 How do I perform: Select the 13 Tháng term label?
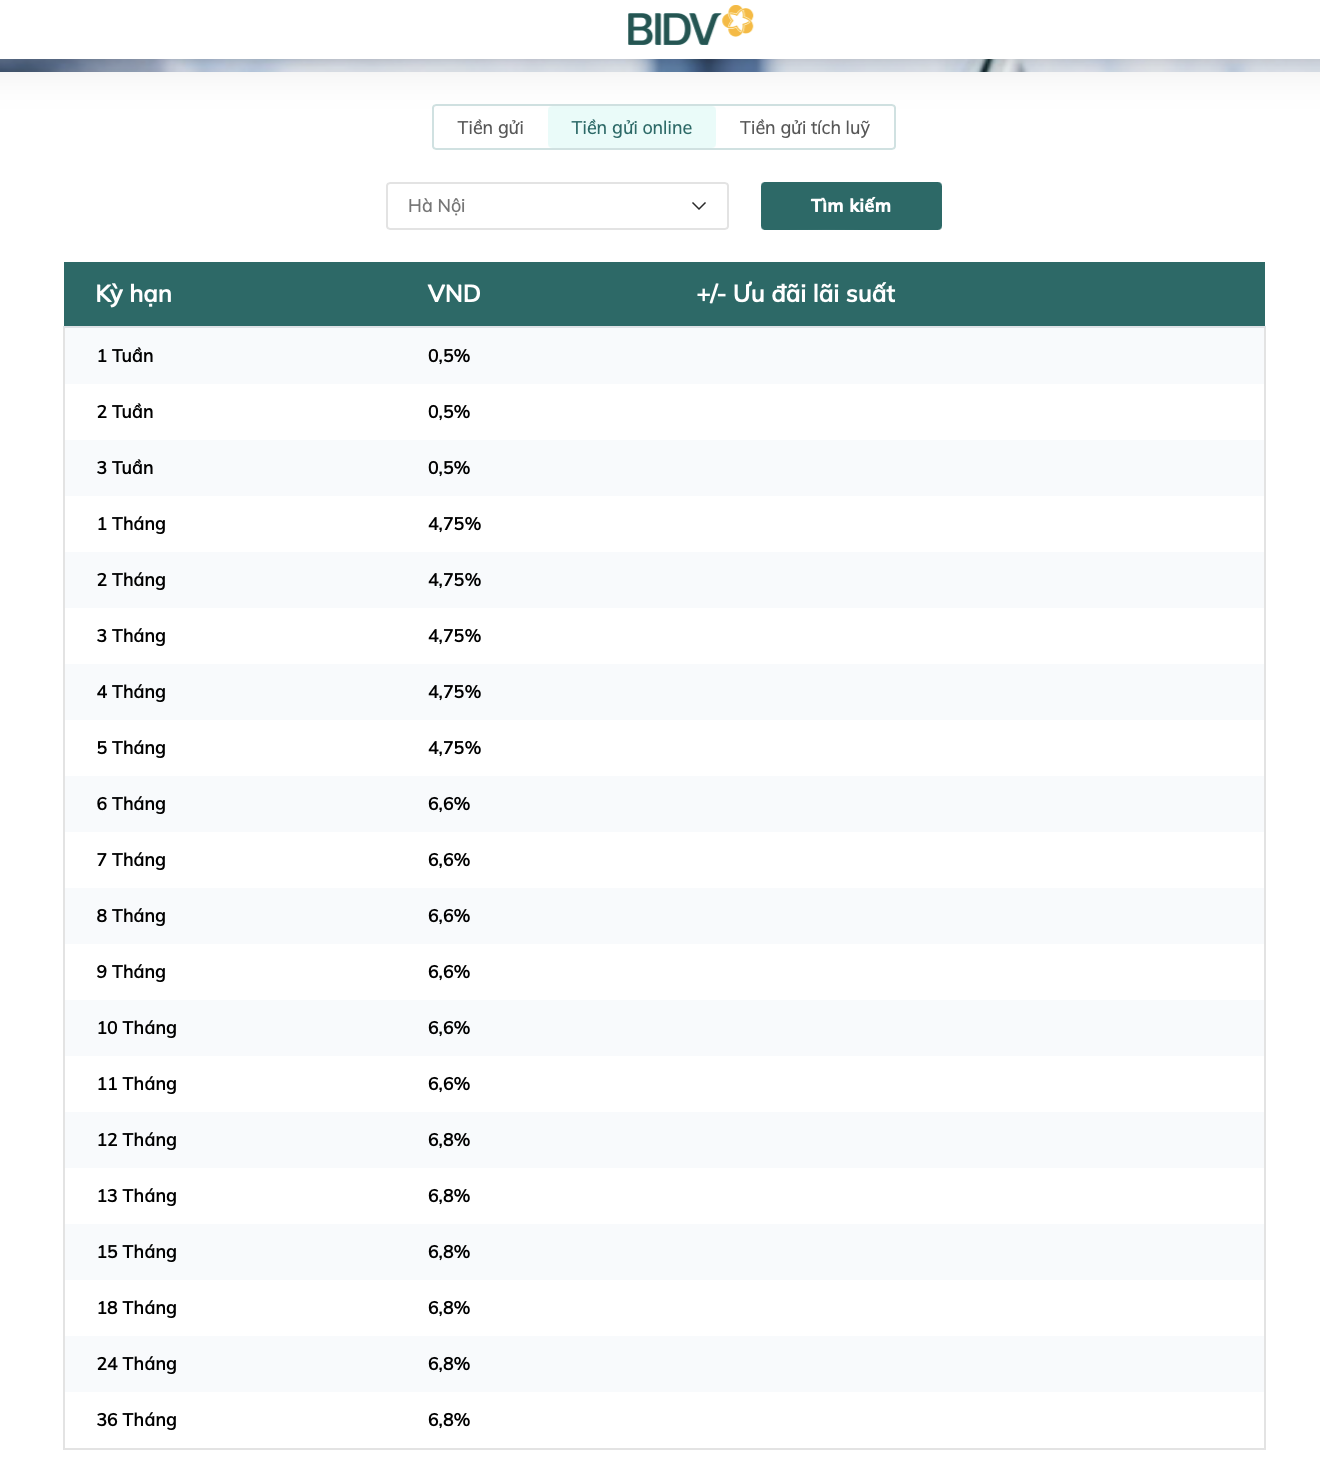(x=137, y=1196)
